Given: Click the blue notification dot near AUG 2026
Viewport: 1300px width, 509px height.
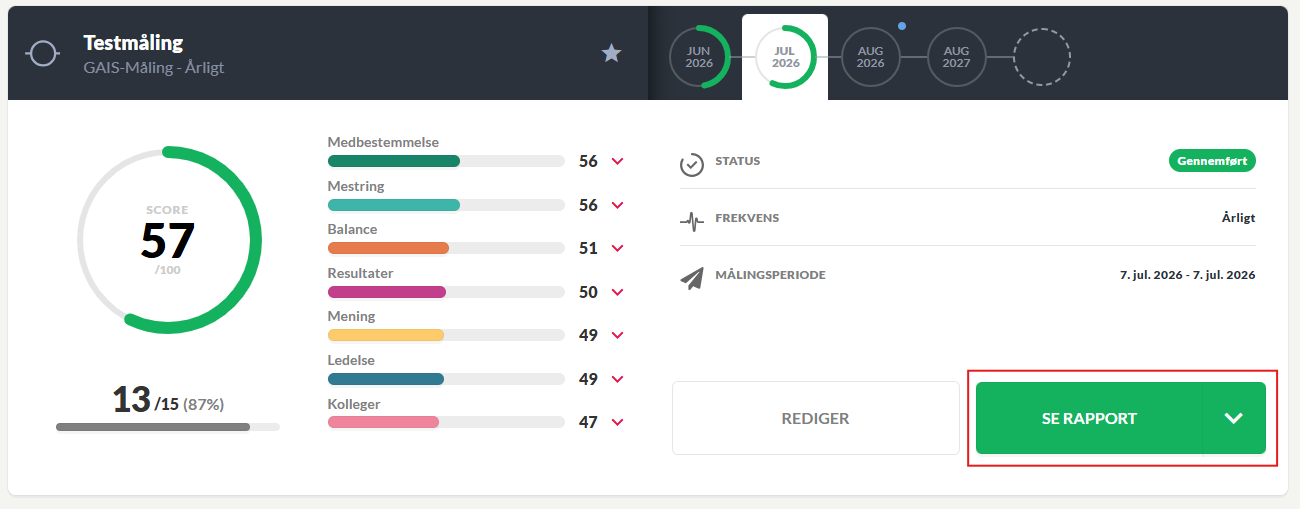Looking at the screenshot, I should 901,26.
